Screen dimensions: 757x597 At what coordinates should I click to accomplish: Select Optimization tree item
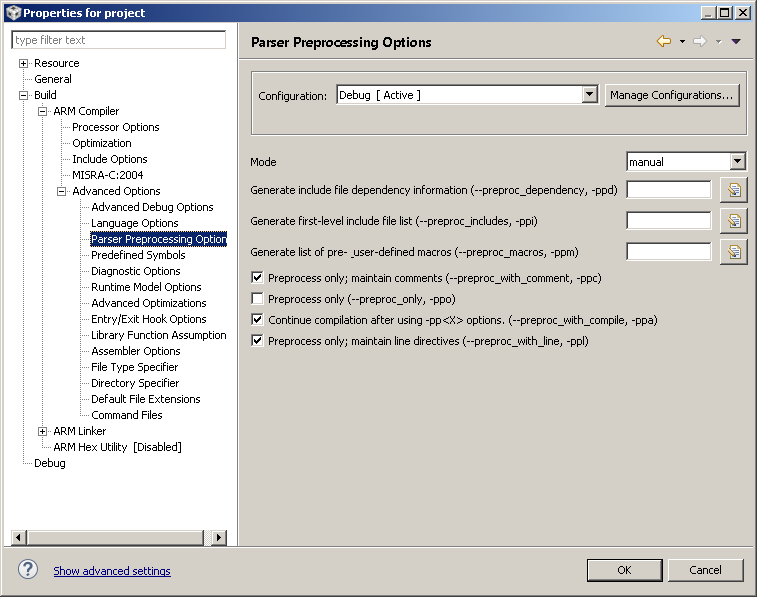tap(102, 143)
